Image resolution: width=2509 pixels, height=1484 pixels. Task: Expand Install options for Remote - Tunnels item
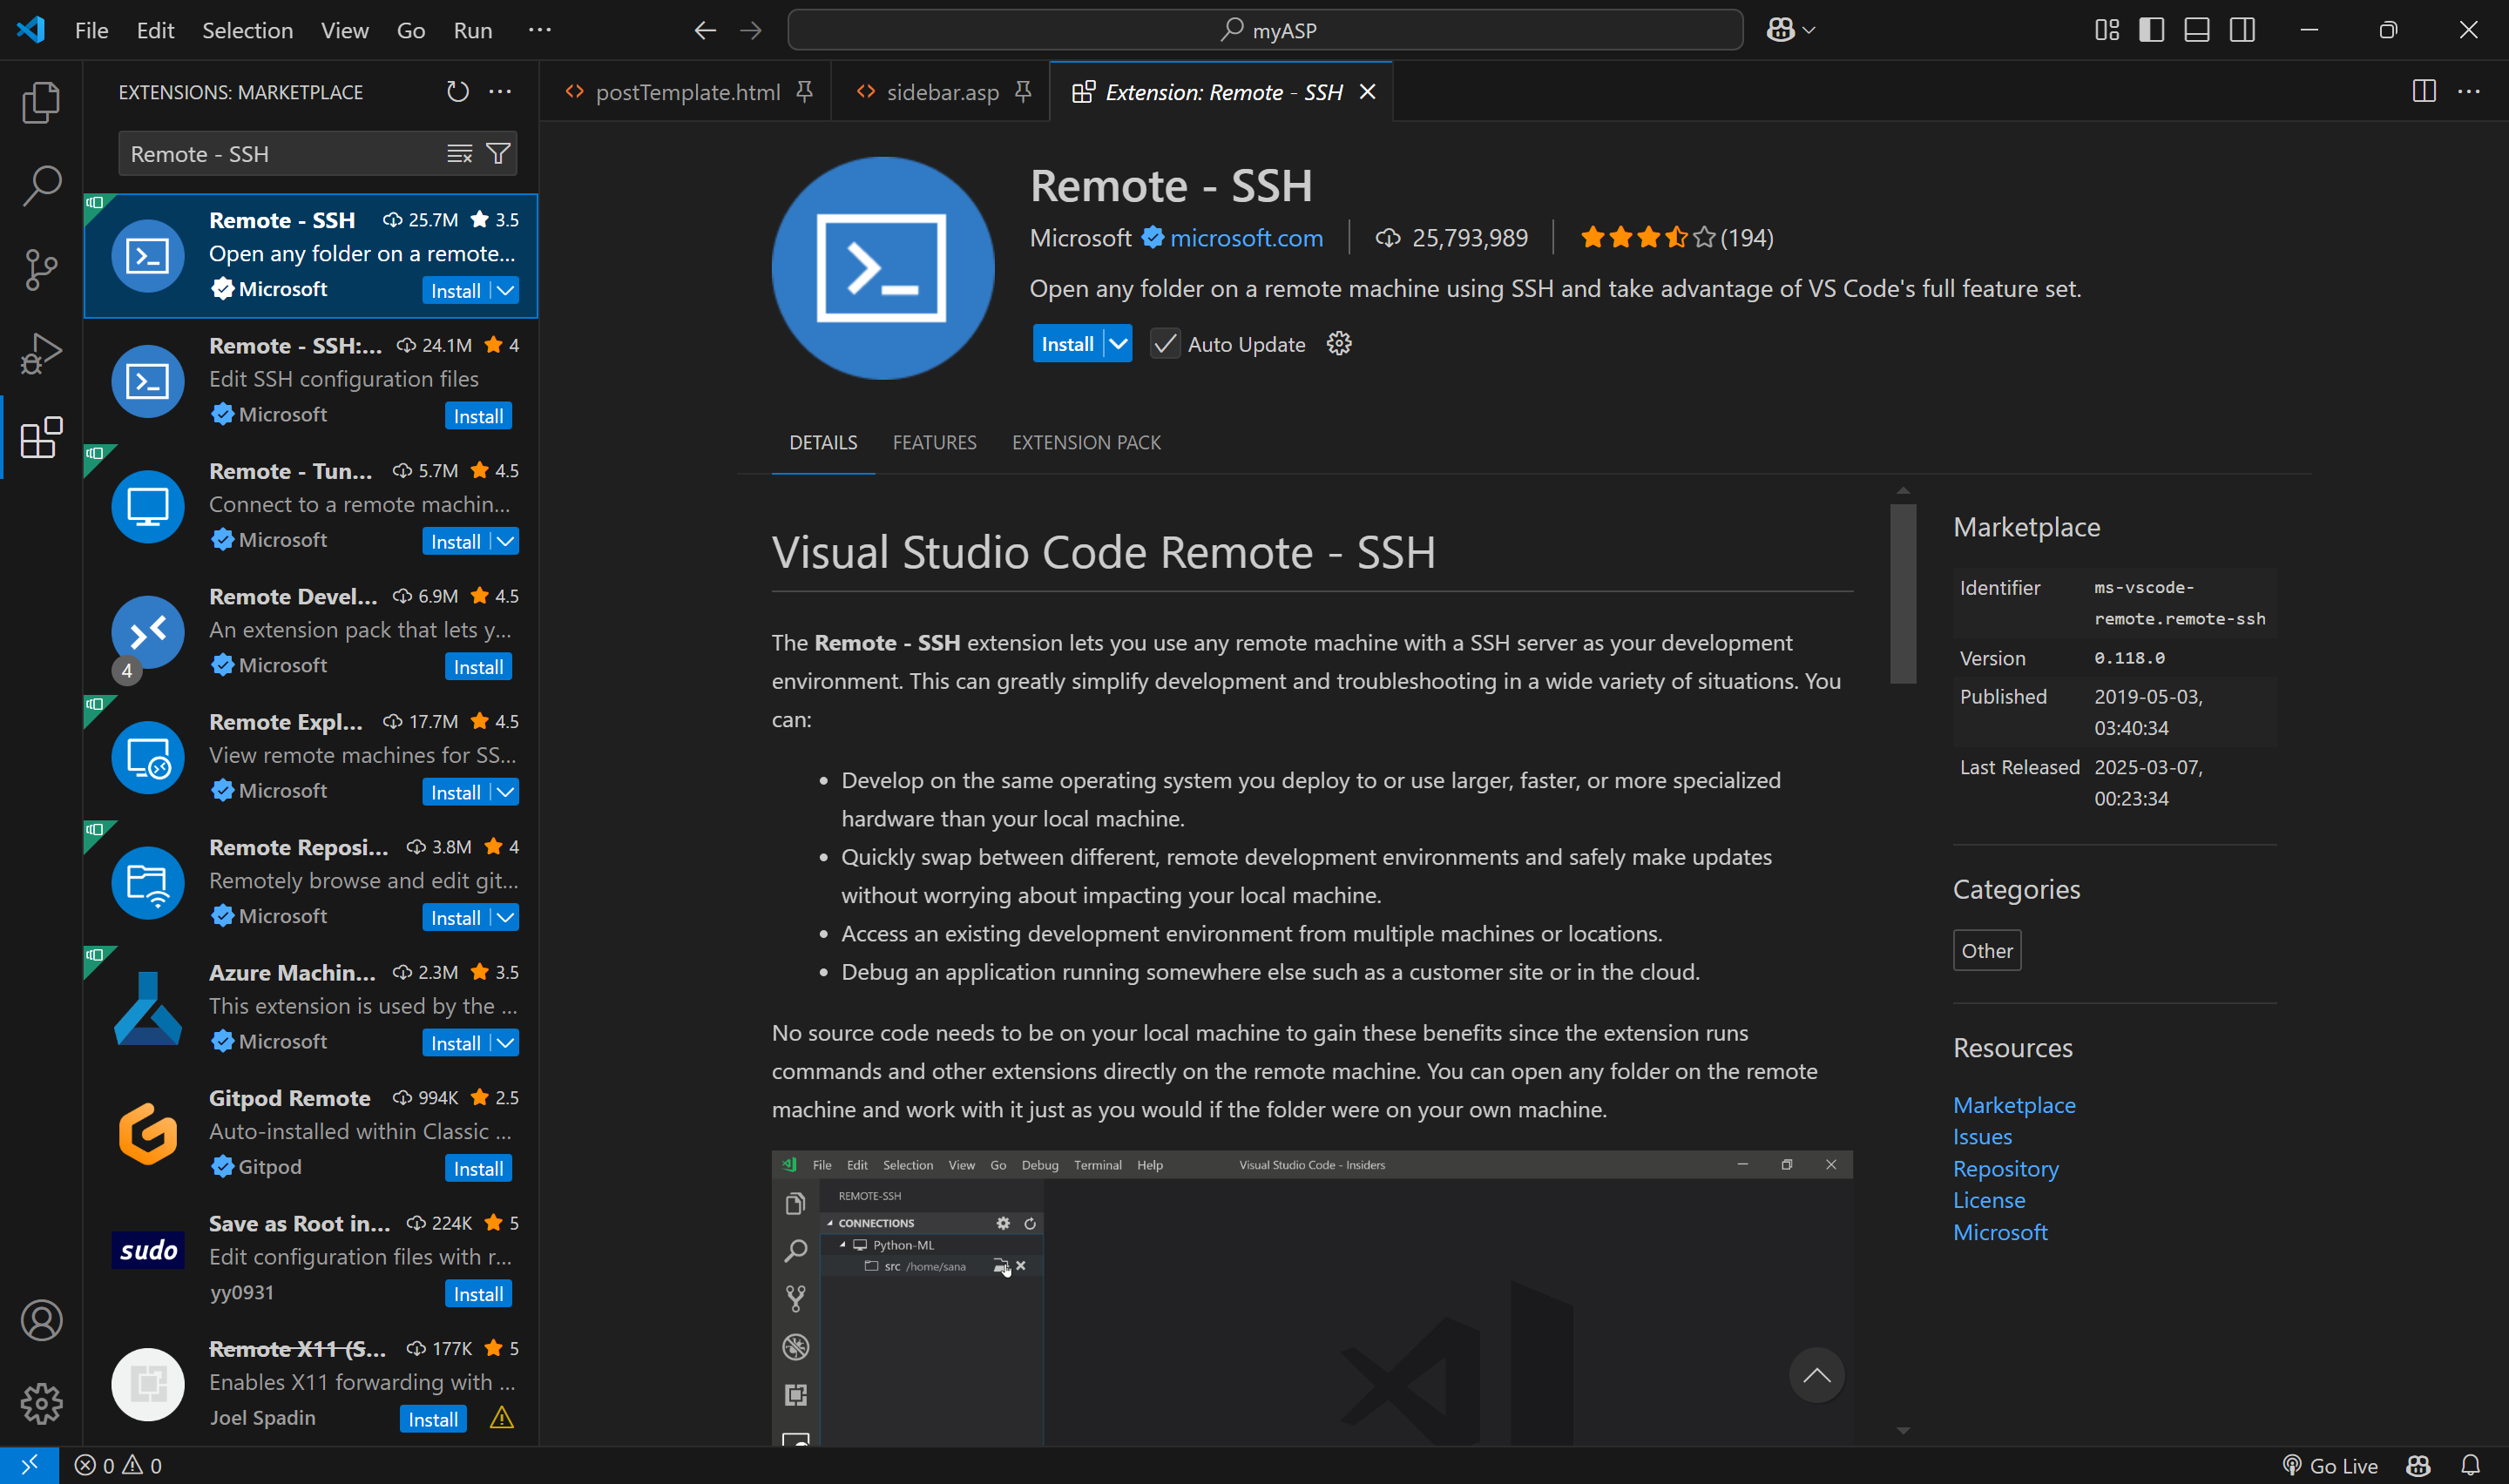(x=506, y=541)
